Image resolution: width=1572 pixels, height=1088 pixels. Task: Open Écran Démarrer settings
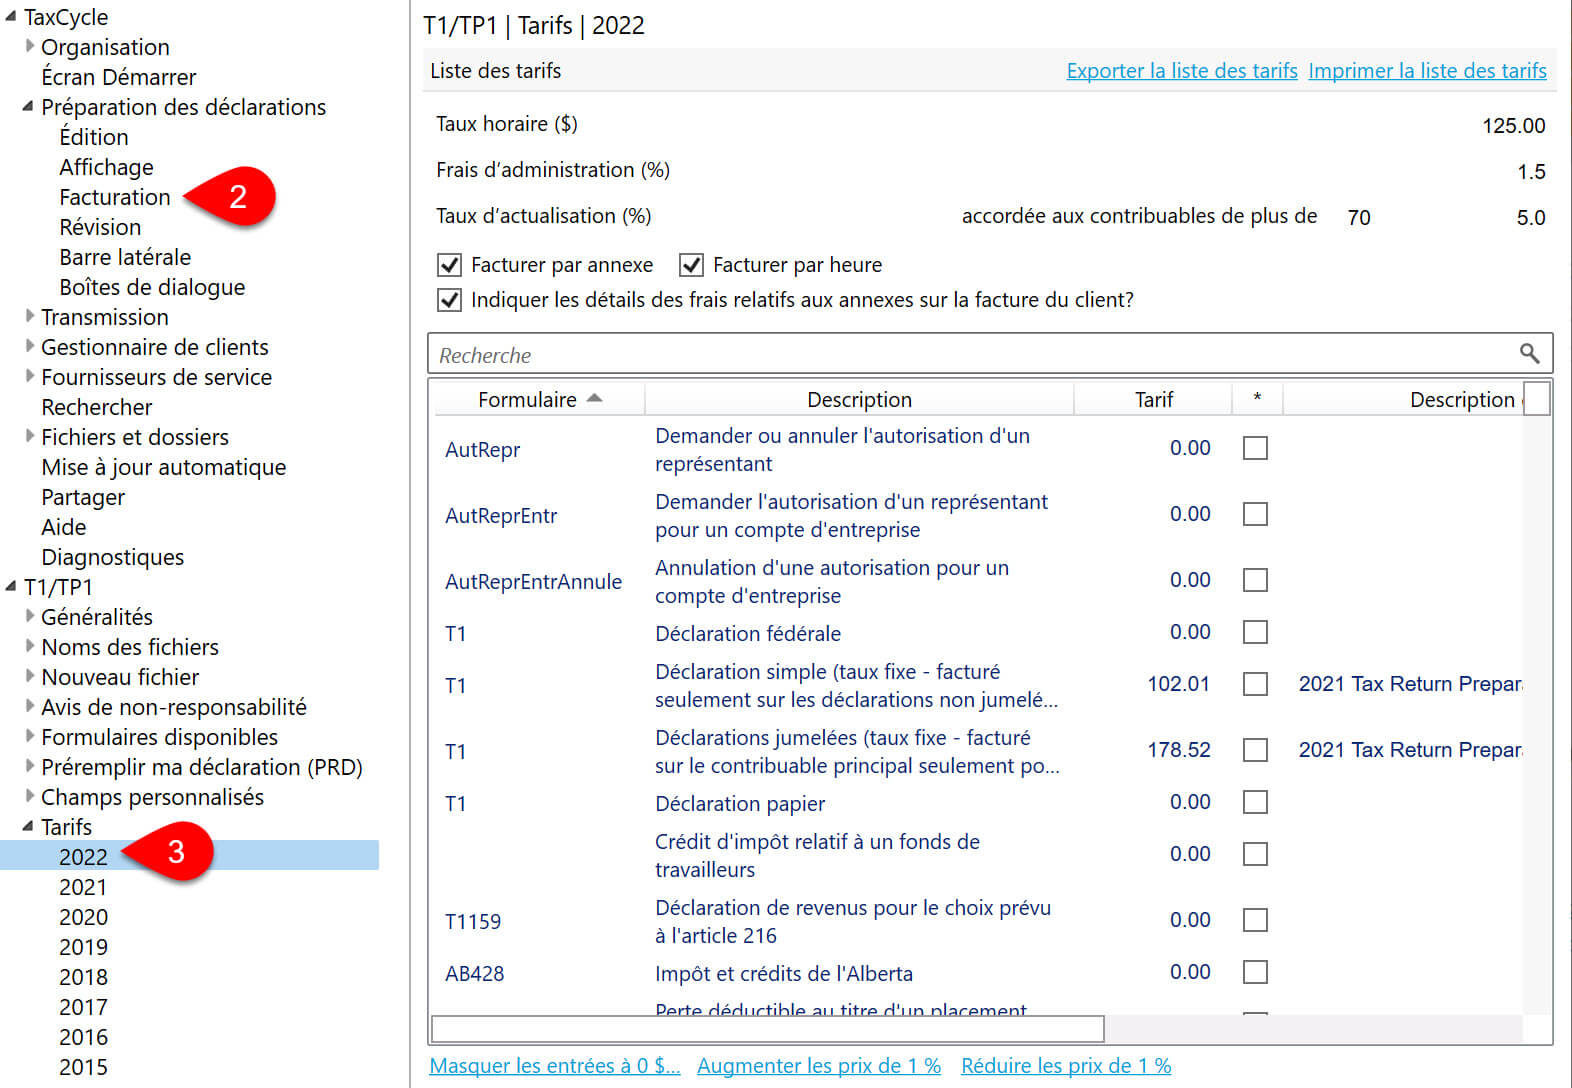pos(119,77)
